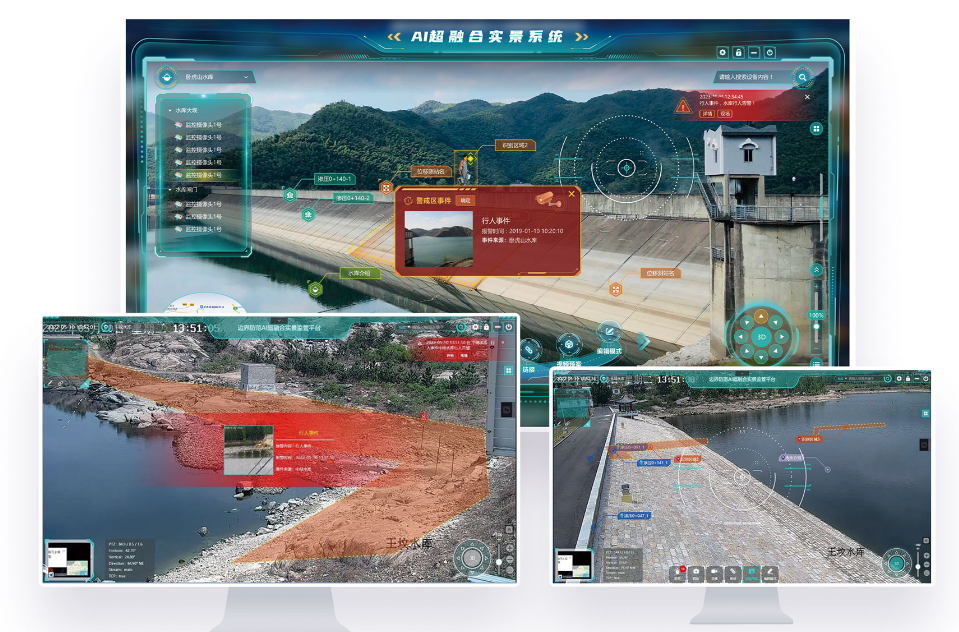959x632 pixels.
Task: Click the lock icon in the top toolbar
Action: pos(738,51)
